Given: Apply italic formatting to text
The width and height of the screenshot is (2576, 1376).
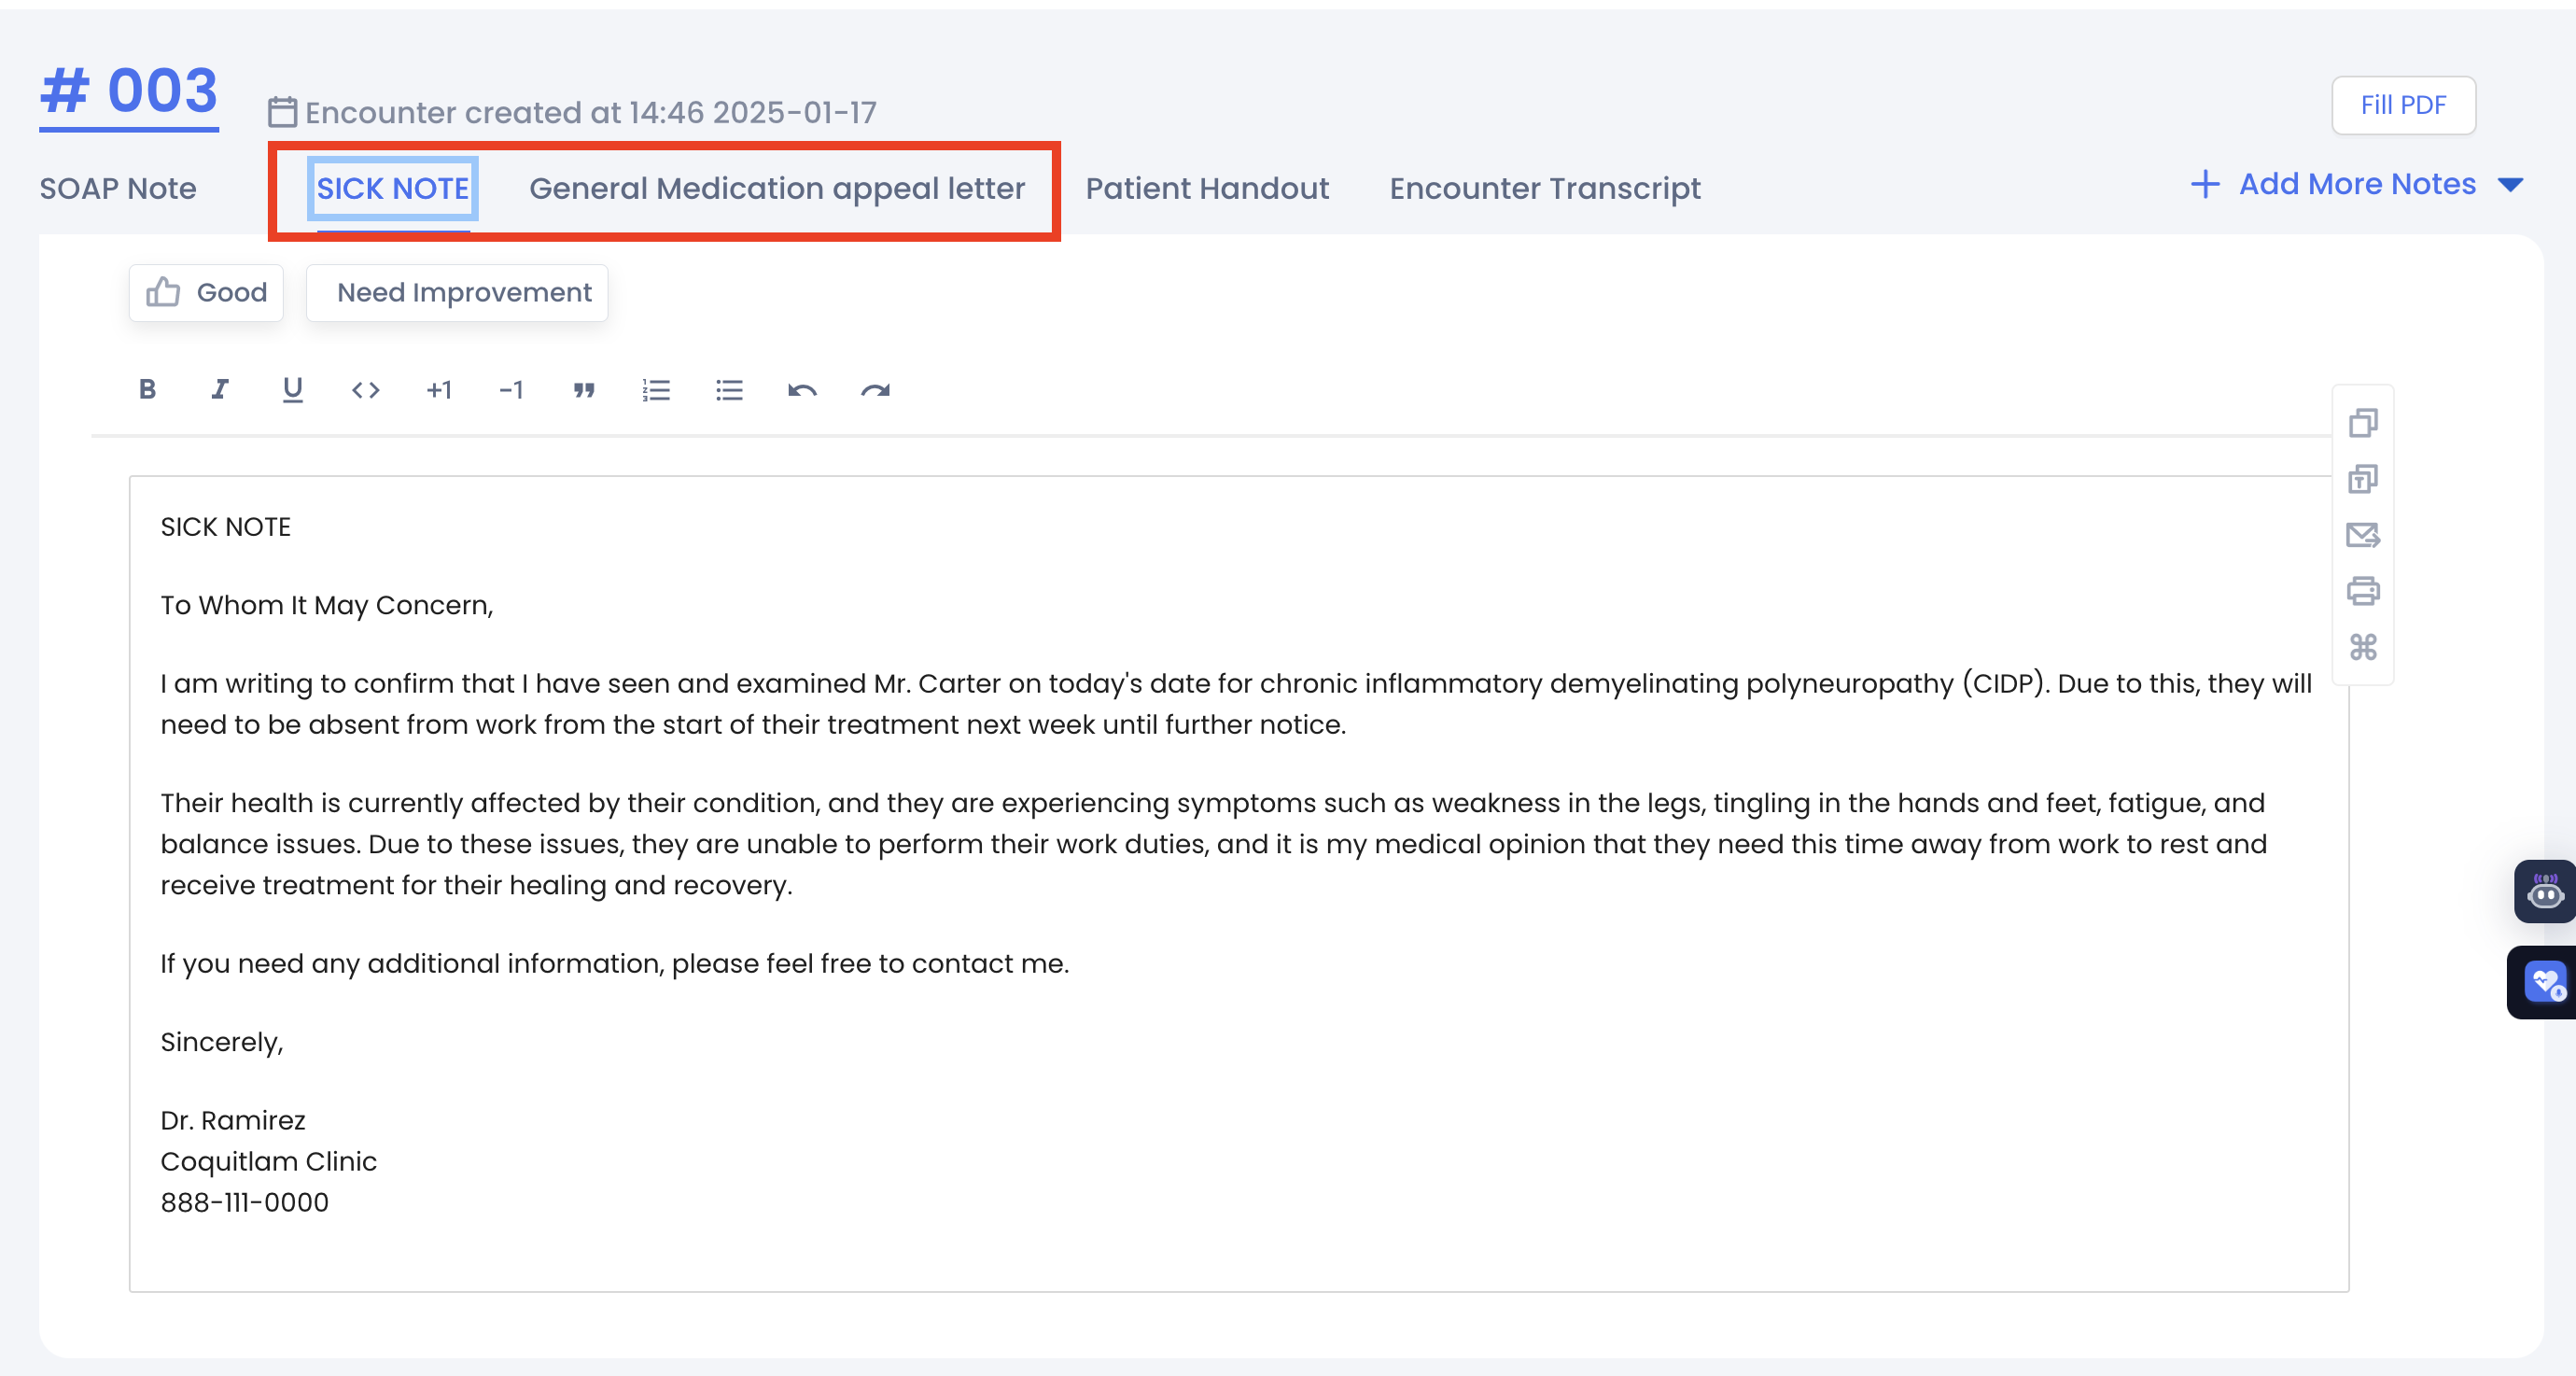Looking at the screenshot, I should tap(220, 390).
